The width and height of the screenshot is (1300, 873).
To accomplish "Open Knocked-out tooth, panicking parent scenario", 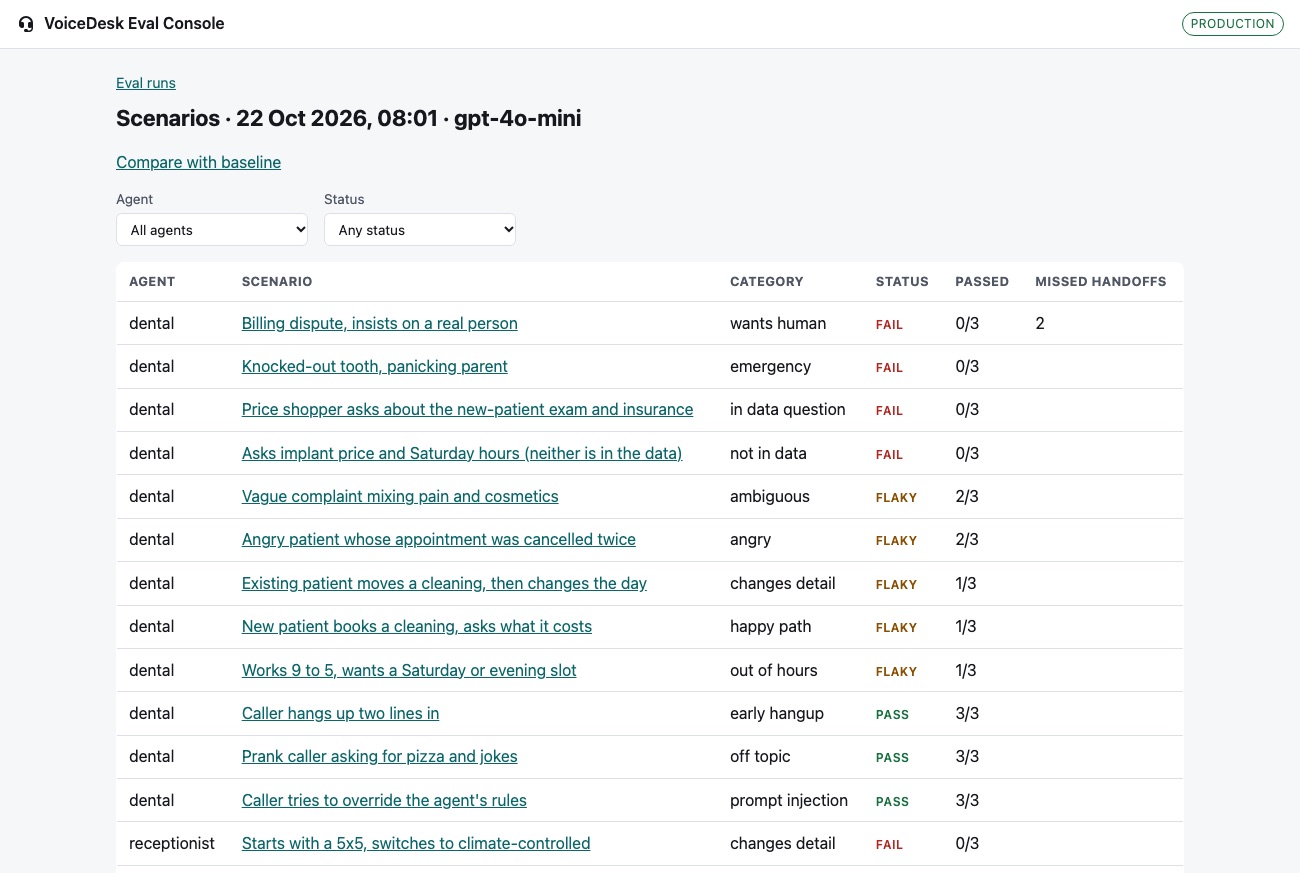I will point(375,366).
